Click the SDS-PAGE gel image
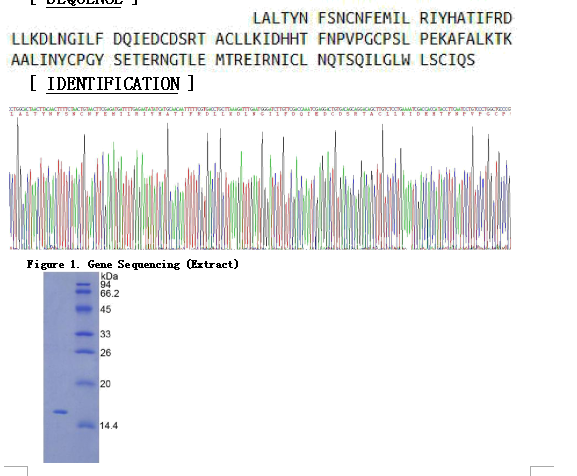The image size is (577, 476). (x=71, y=367)
